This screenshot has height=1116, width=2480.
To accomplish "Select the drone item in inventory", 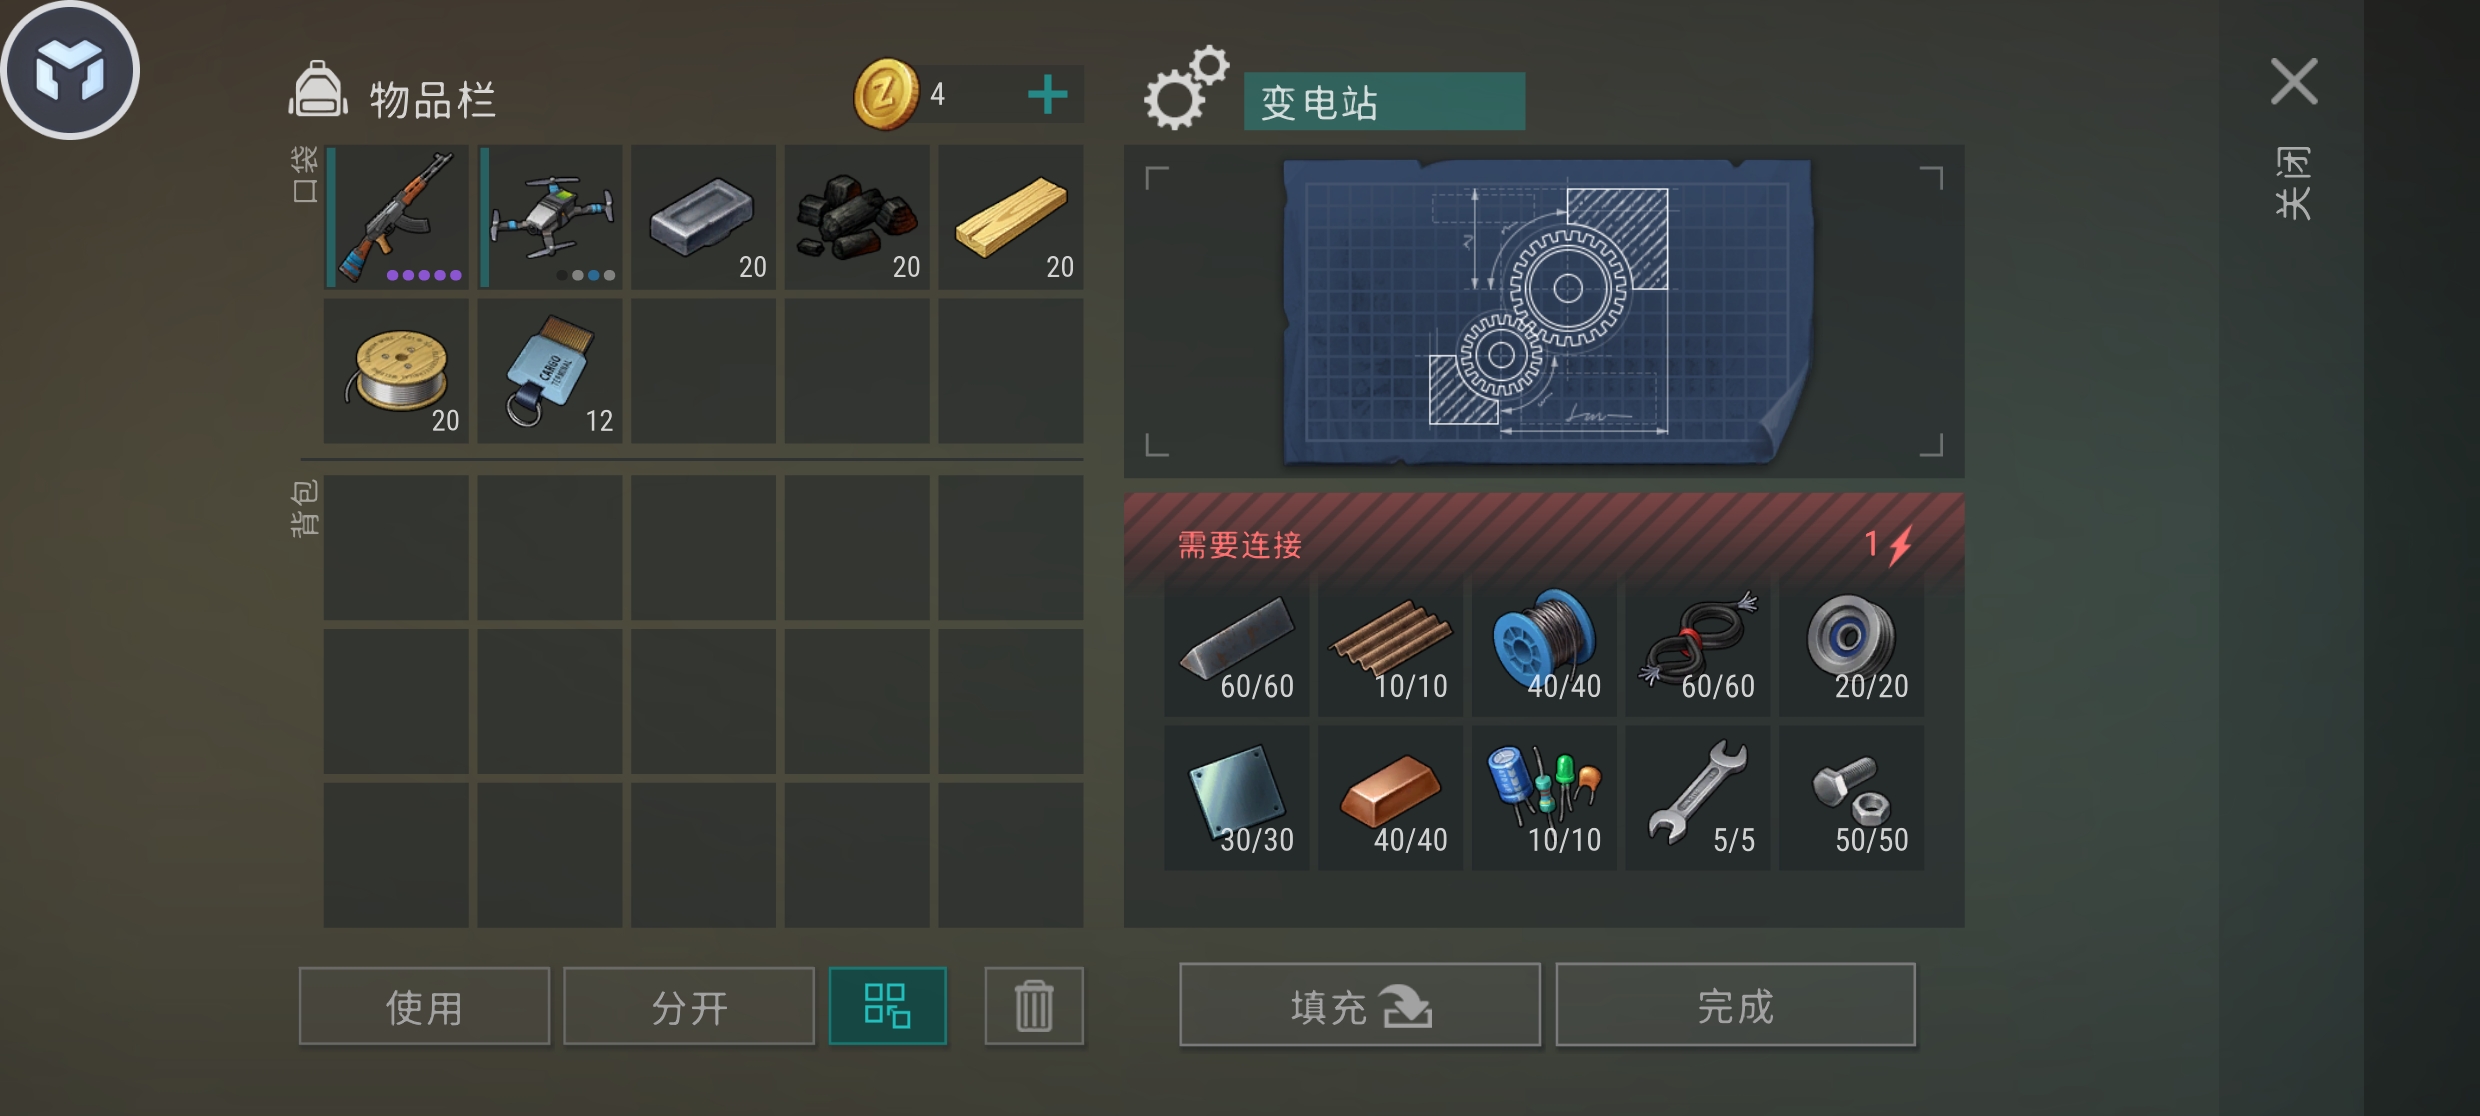I will click(x=551, y=217).
